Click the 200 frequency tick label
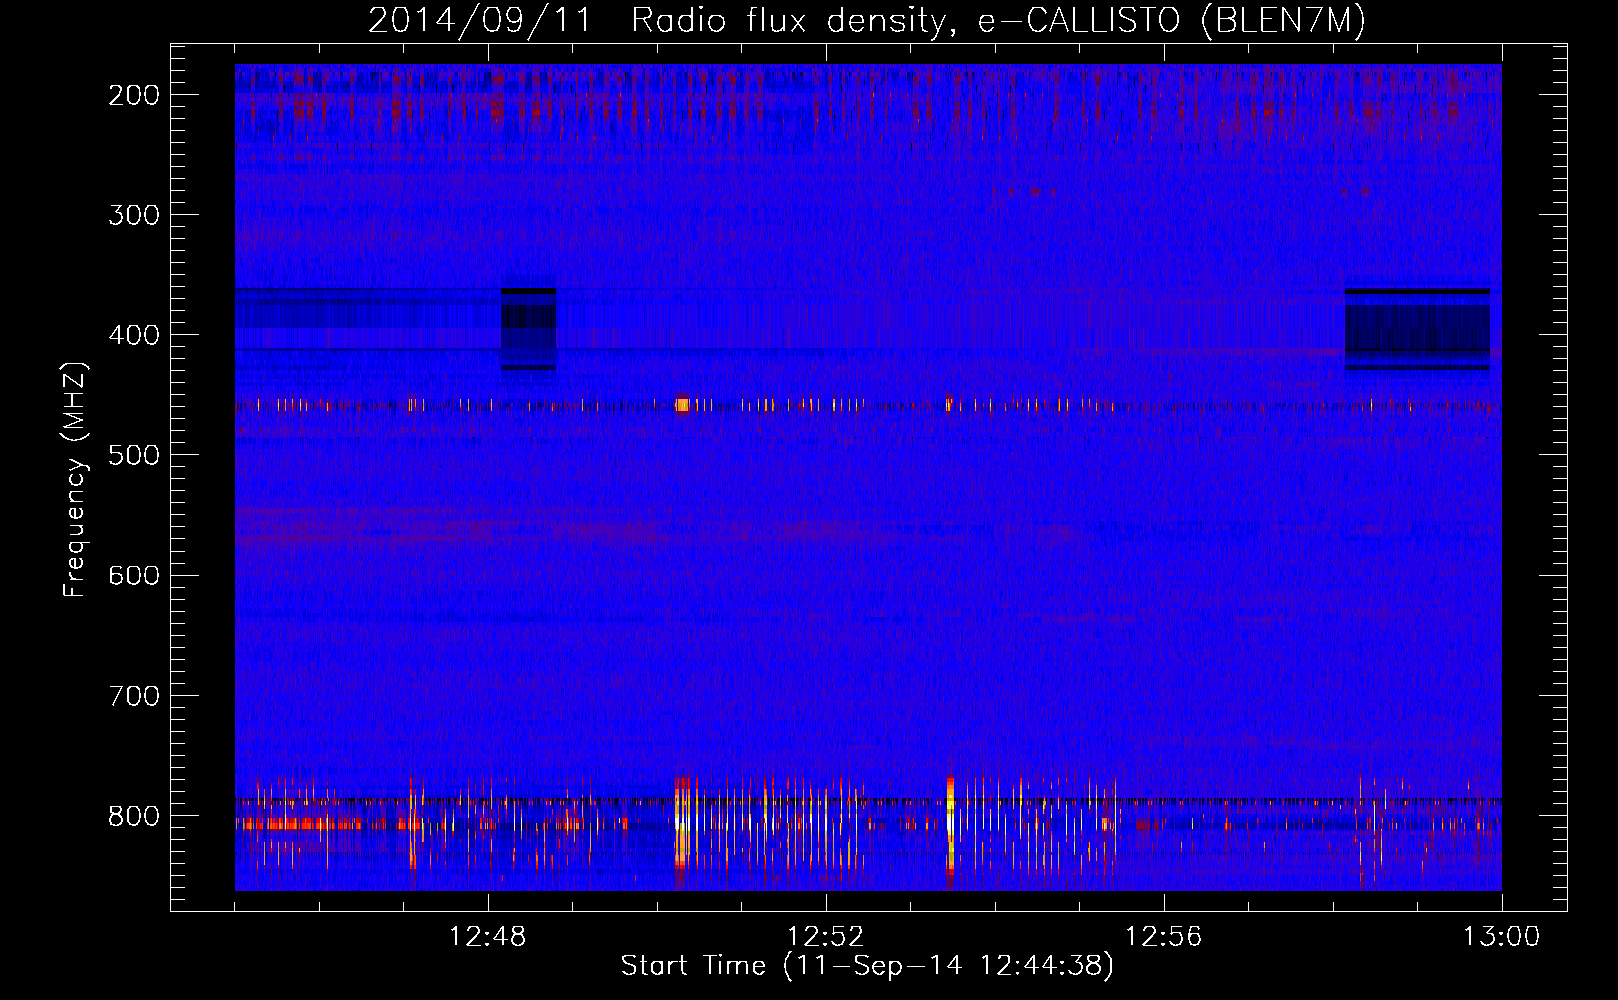This screenshot has width=1618, height=1000. (134, 95)
